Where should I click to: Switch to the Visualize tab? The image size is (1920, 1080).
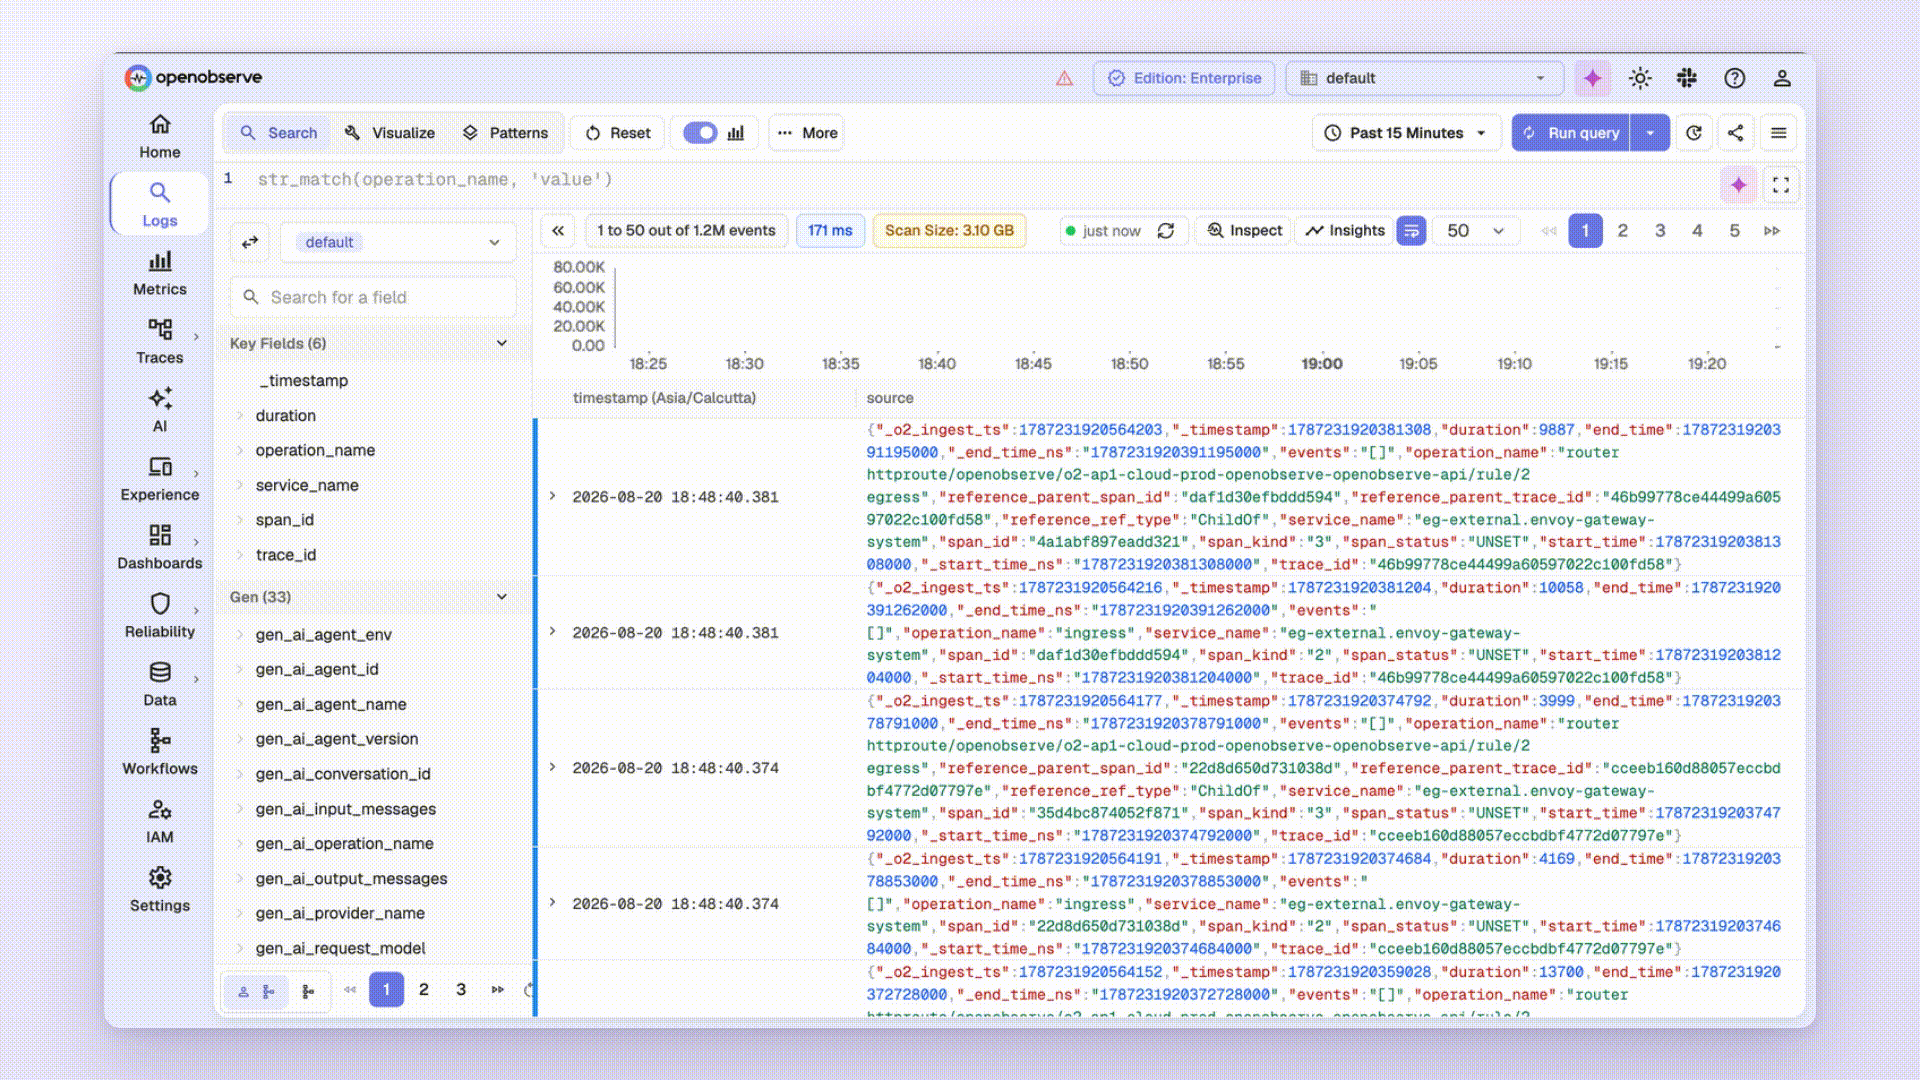click(390, 133)
